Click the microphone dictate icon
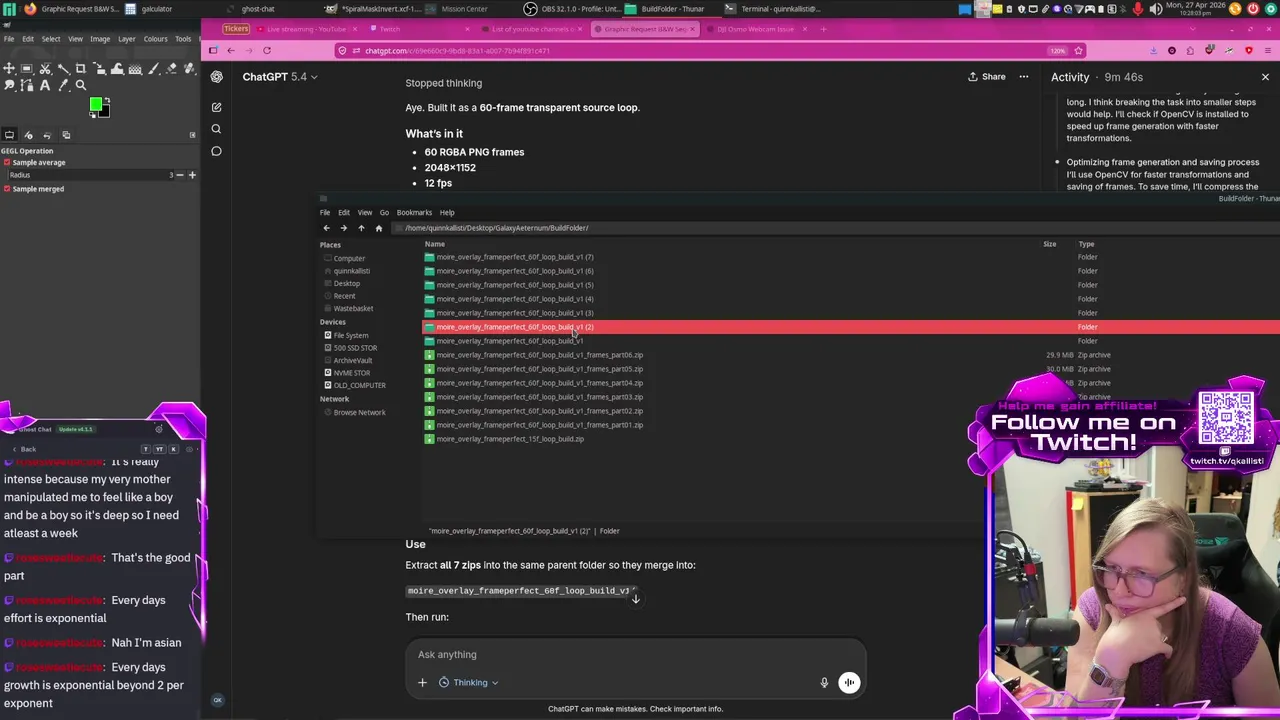 coord(824,682)
